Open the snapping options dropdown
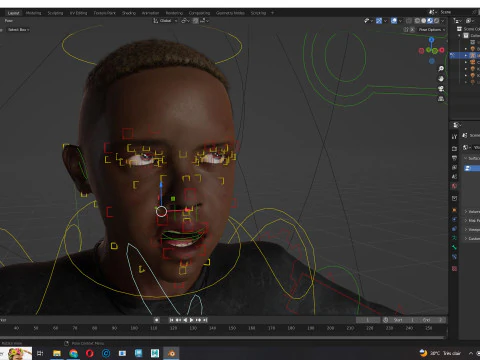 coord(204,21)
